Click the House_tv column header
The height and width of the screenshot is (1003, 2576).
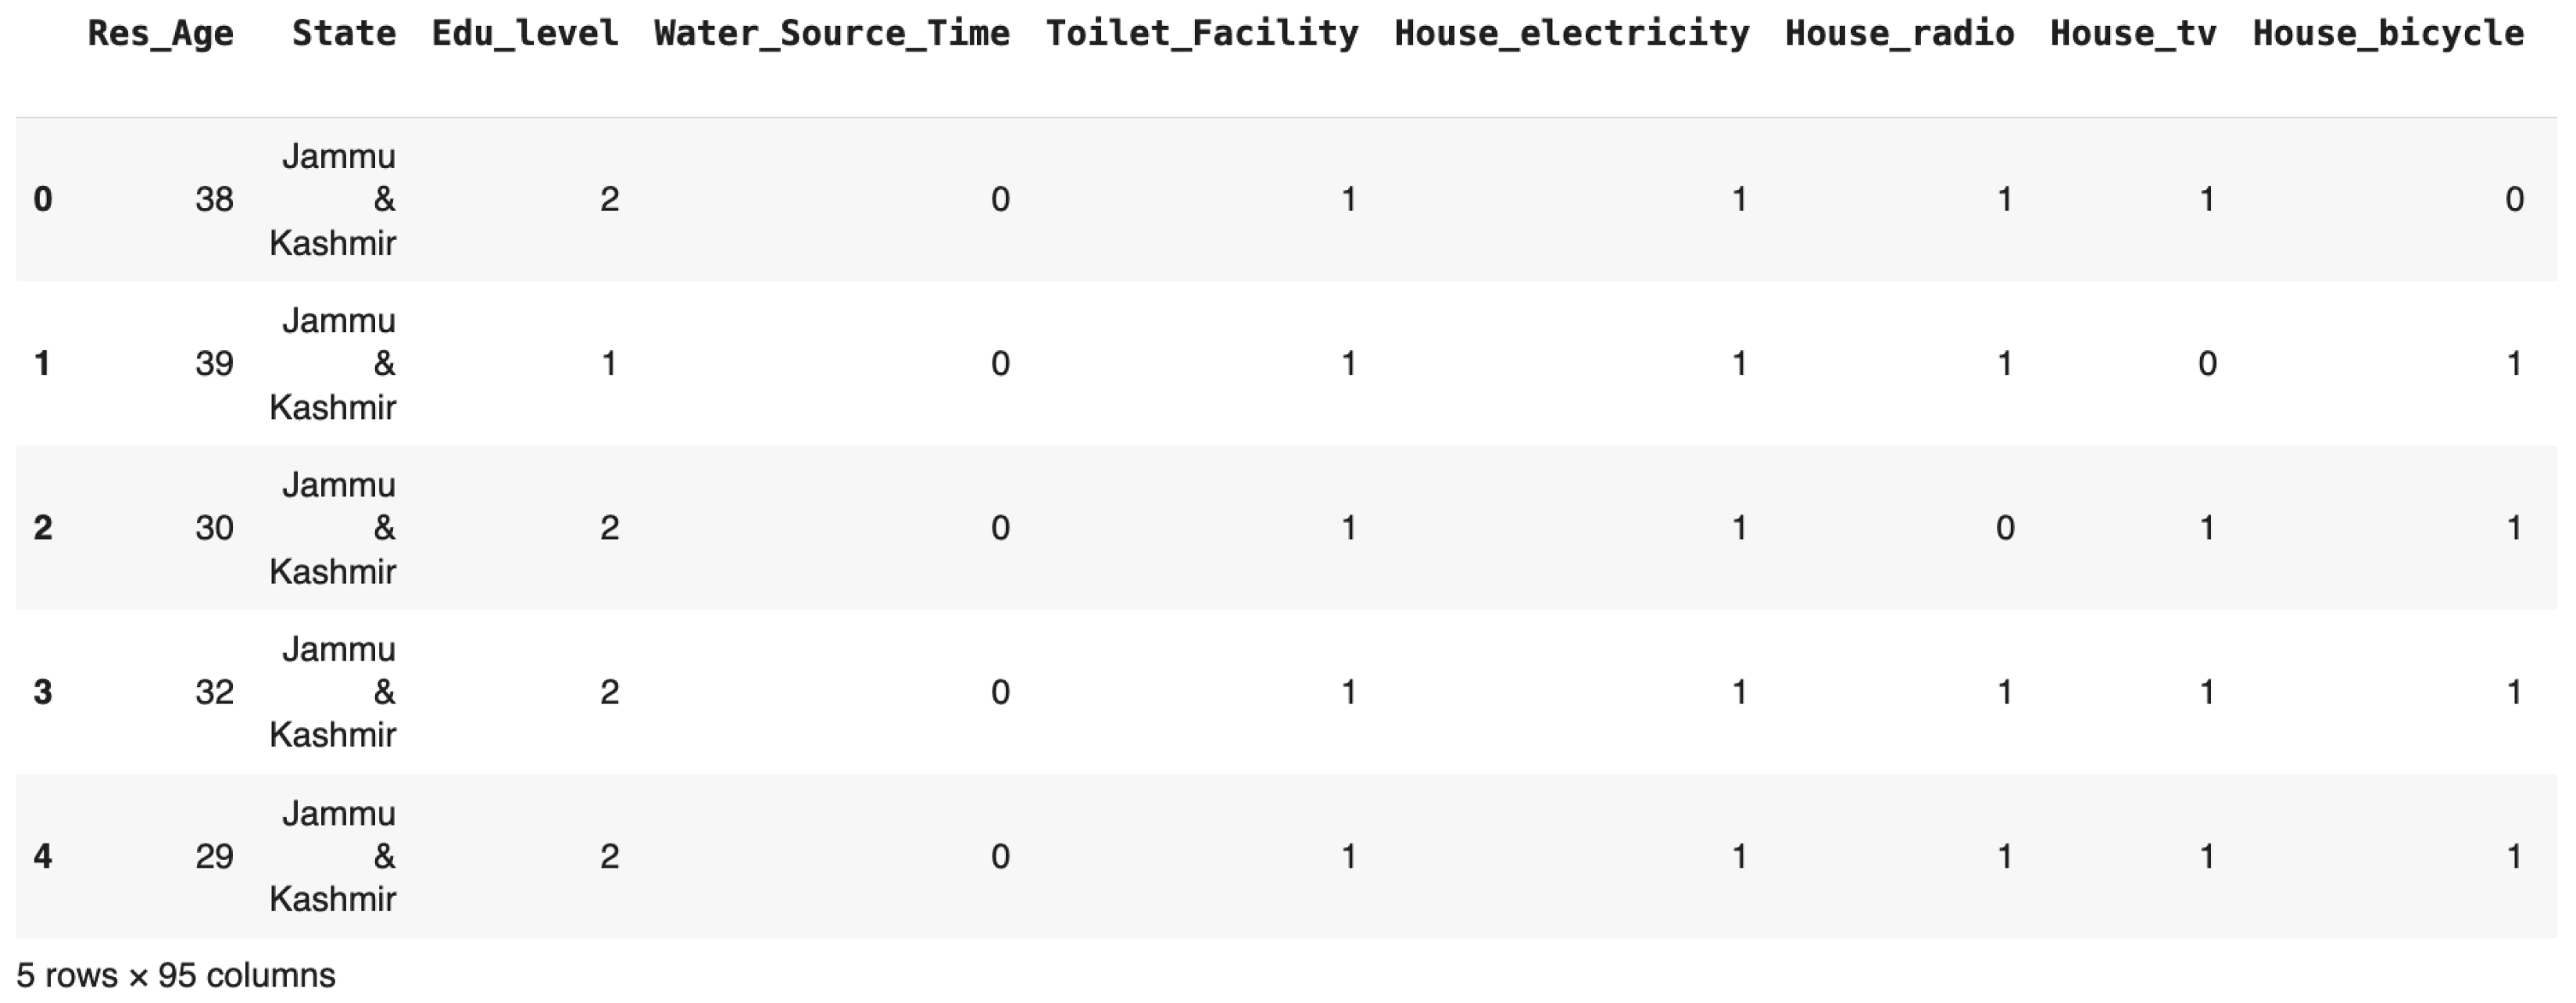tap(2133, 34)
